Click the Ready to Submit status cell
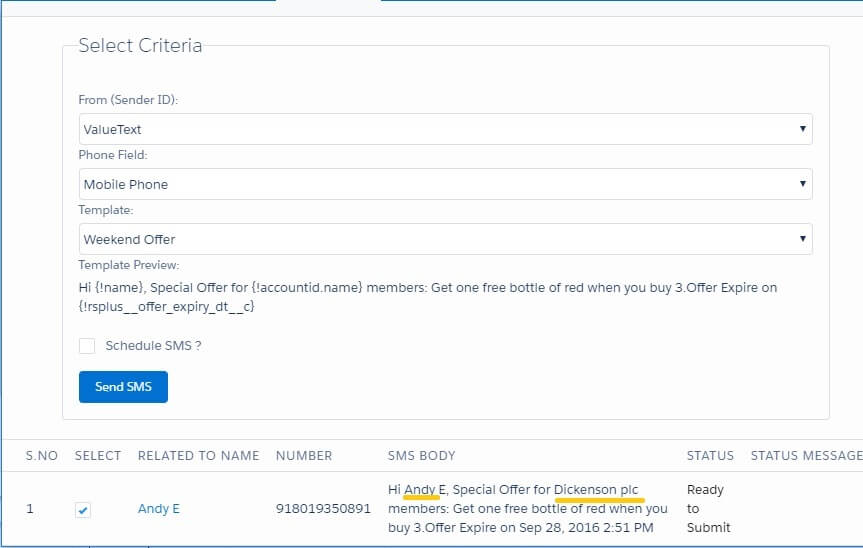Screen dimensions: 863x548 click(x=708, y=508)
